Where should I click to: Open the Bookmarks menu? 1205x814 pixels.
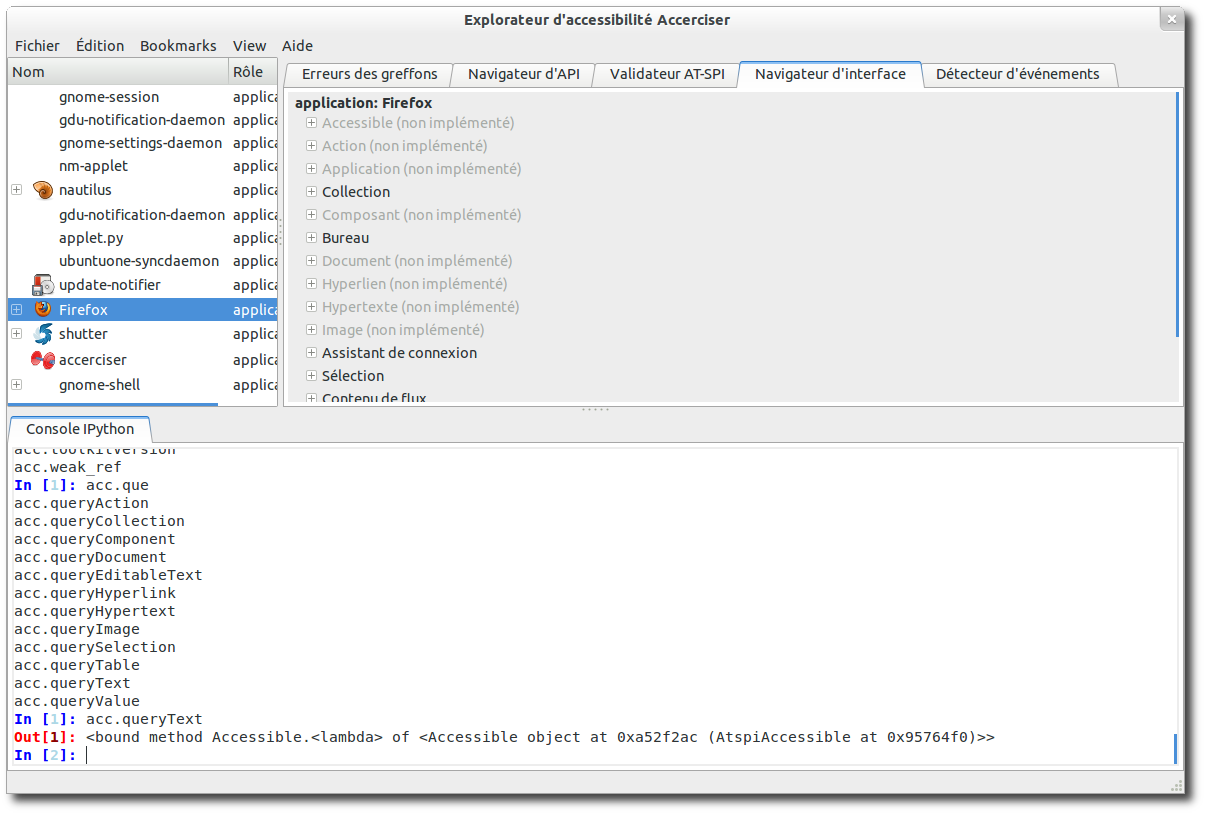[x=178, y=46]
